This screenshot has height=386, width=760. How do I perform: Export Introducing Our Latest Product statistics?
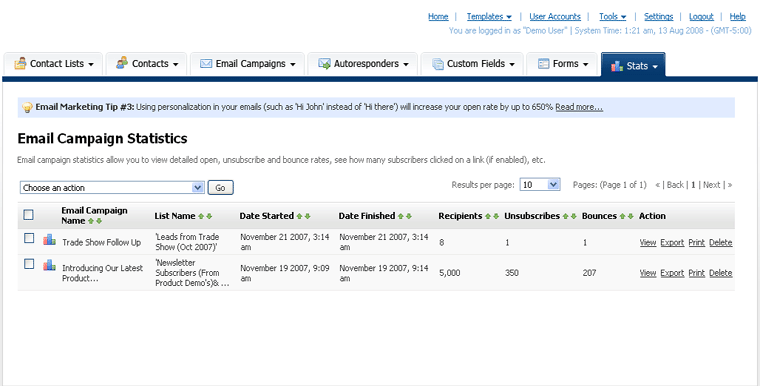point(672,273)
